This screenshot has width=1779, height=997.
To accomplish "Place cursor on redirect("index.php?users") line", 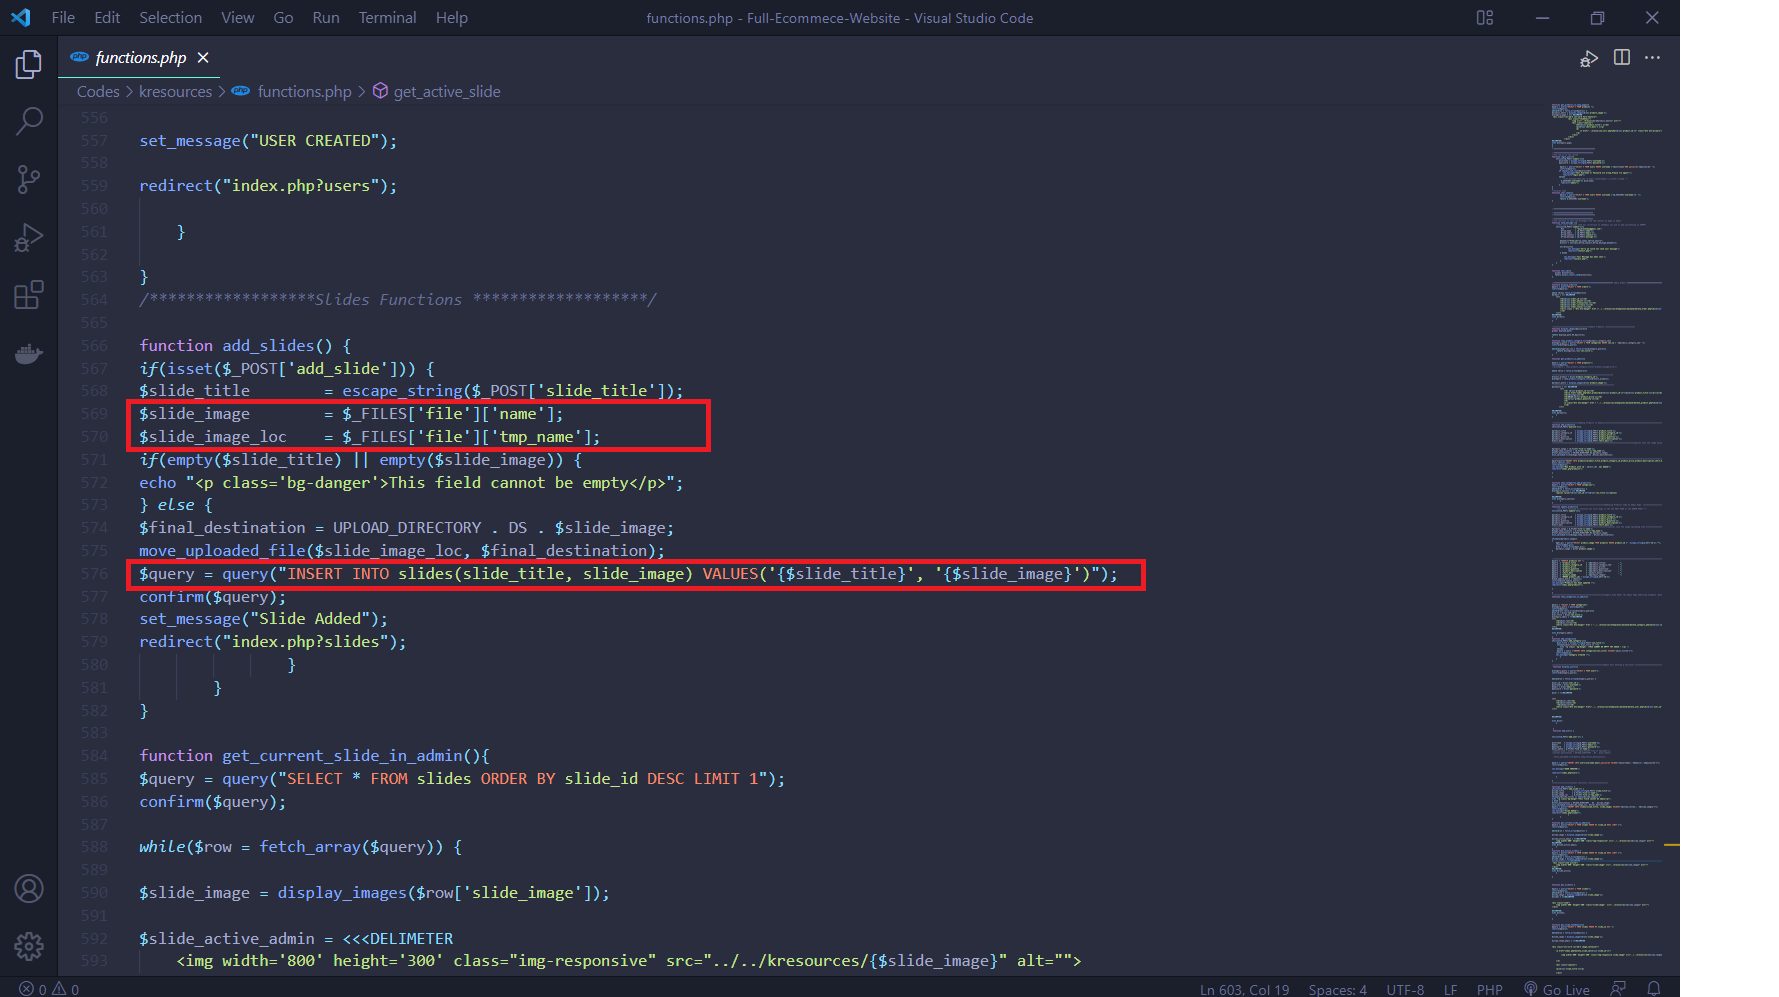I will 268,186.
